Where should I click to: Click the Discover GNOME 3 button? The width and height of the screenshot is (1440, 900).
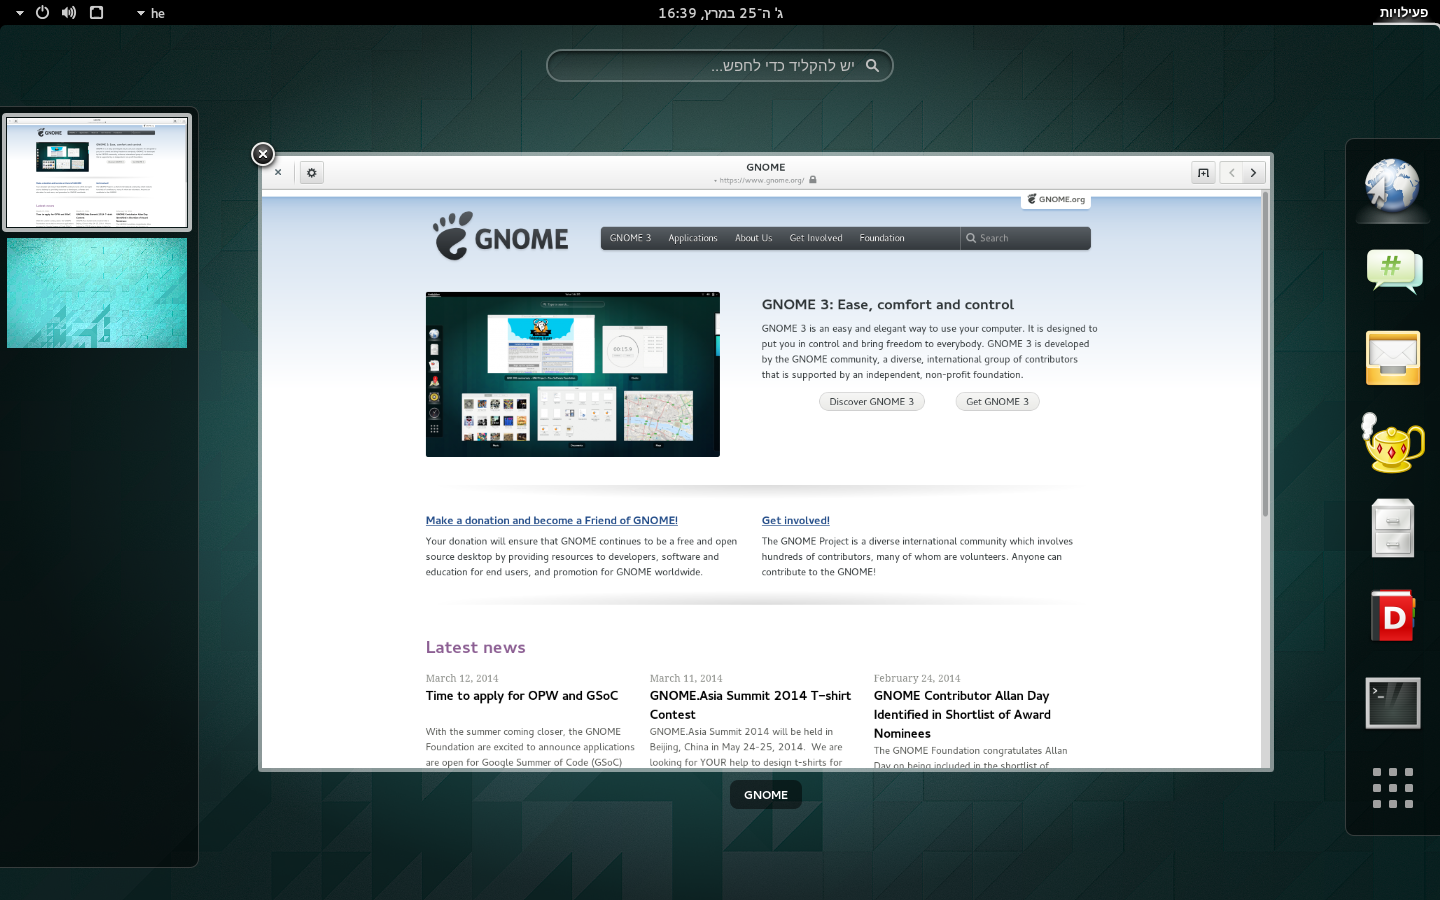click(871, 402)
